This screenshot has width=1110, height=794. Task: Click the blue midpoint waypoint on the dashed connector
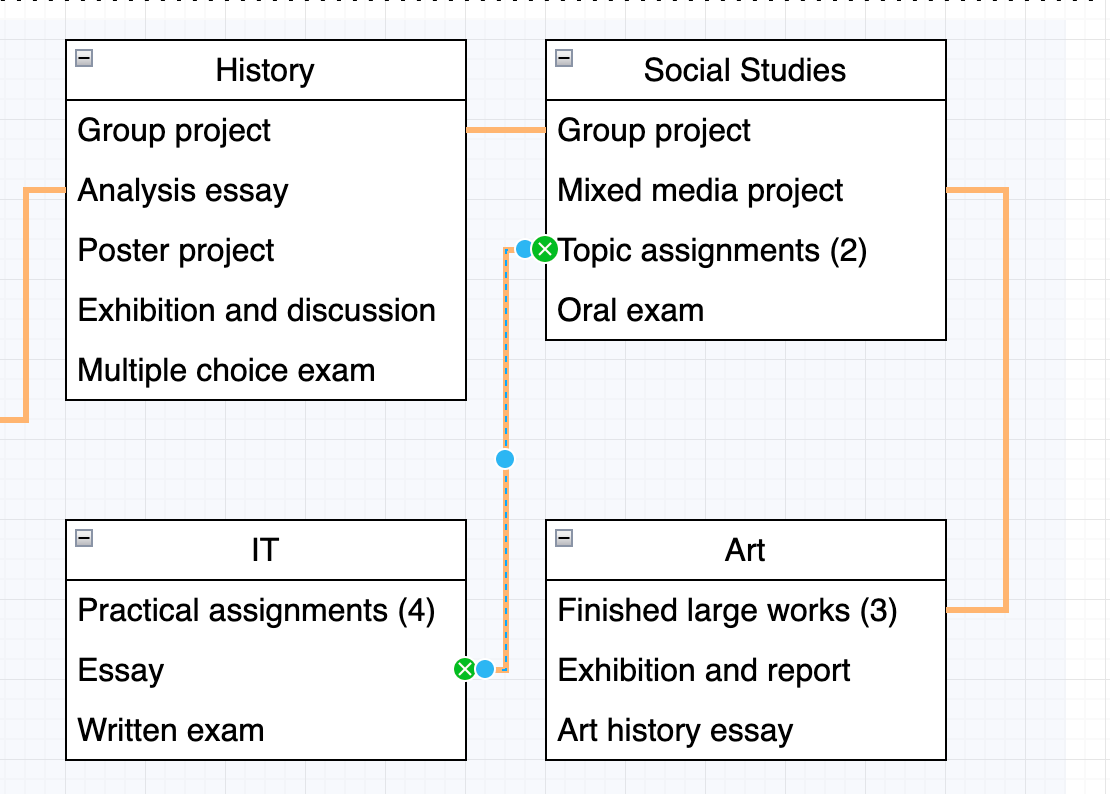click(504, 459)
